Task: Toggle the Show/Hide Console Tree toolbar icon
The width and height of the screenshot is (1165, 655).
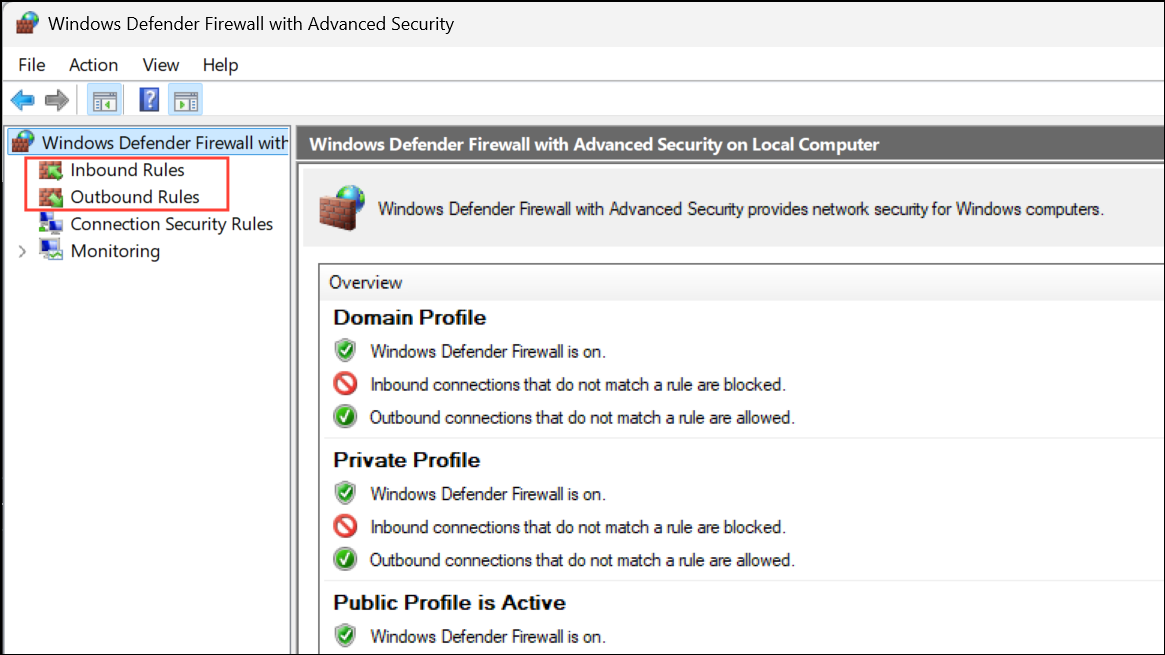Action: pos(103,100)
